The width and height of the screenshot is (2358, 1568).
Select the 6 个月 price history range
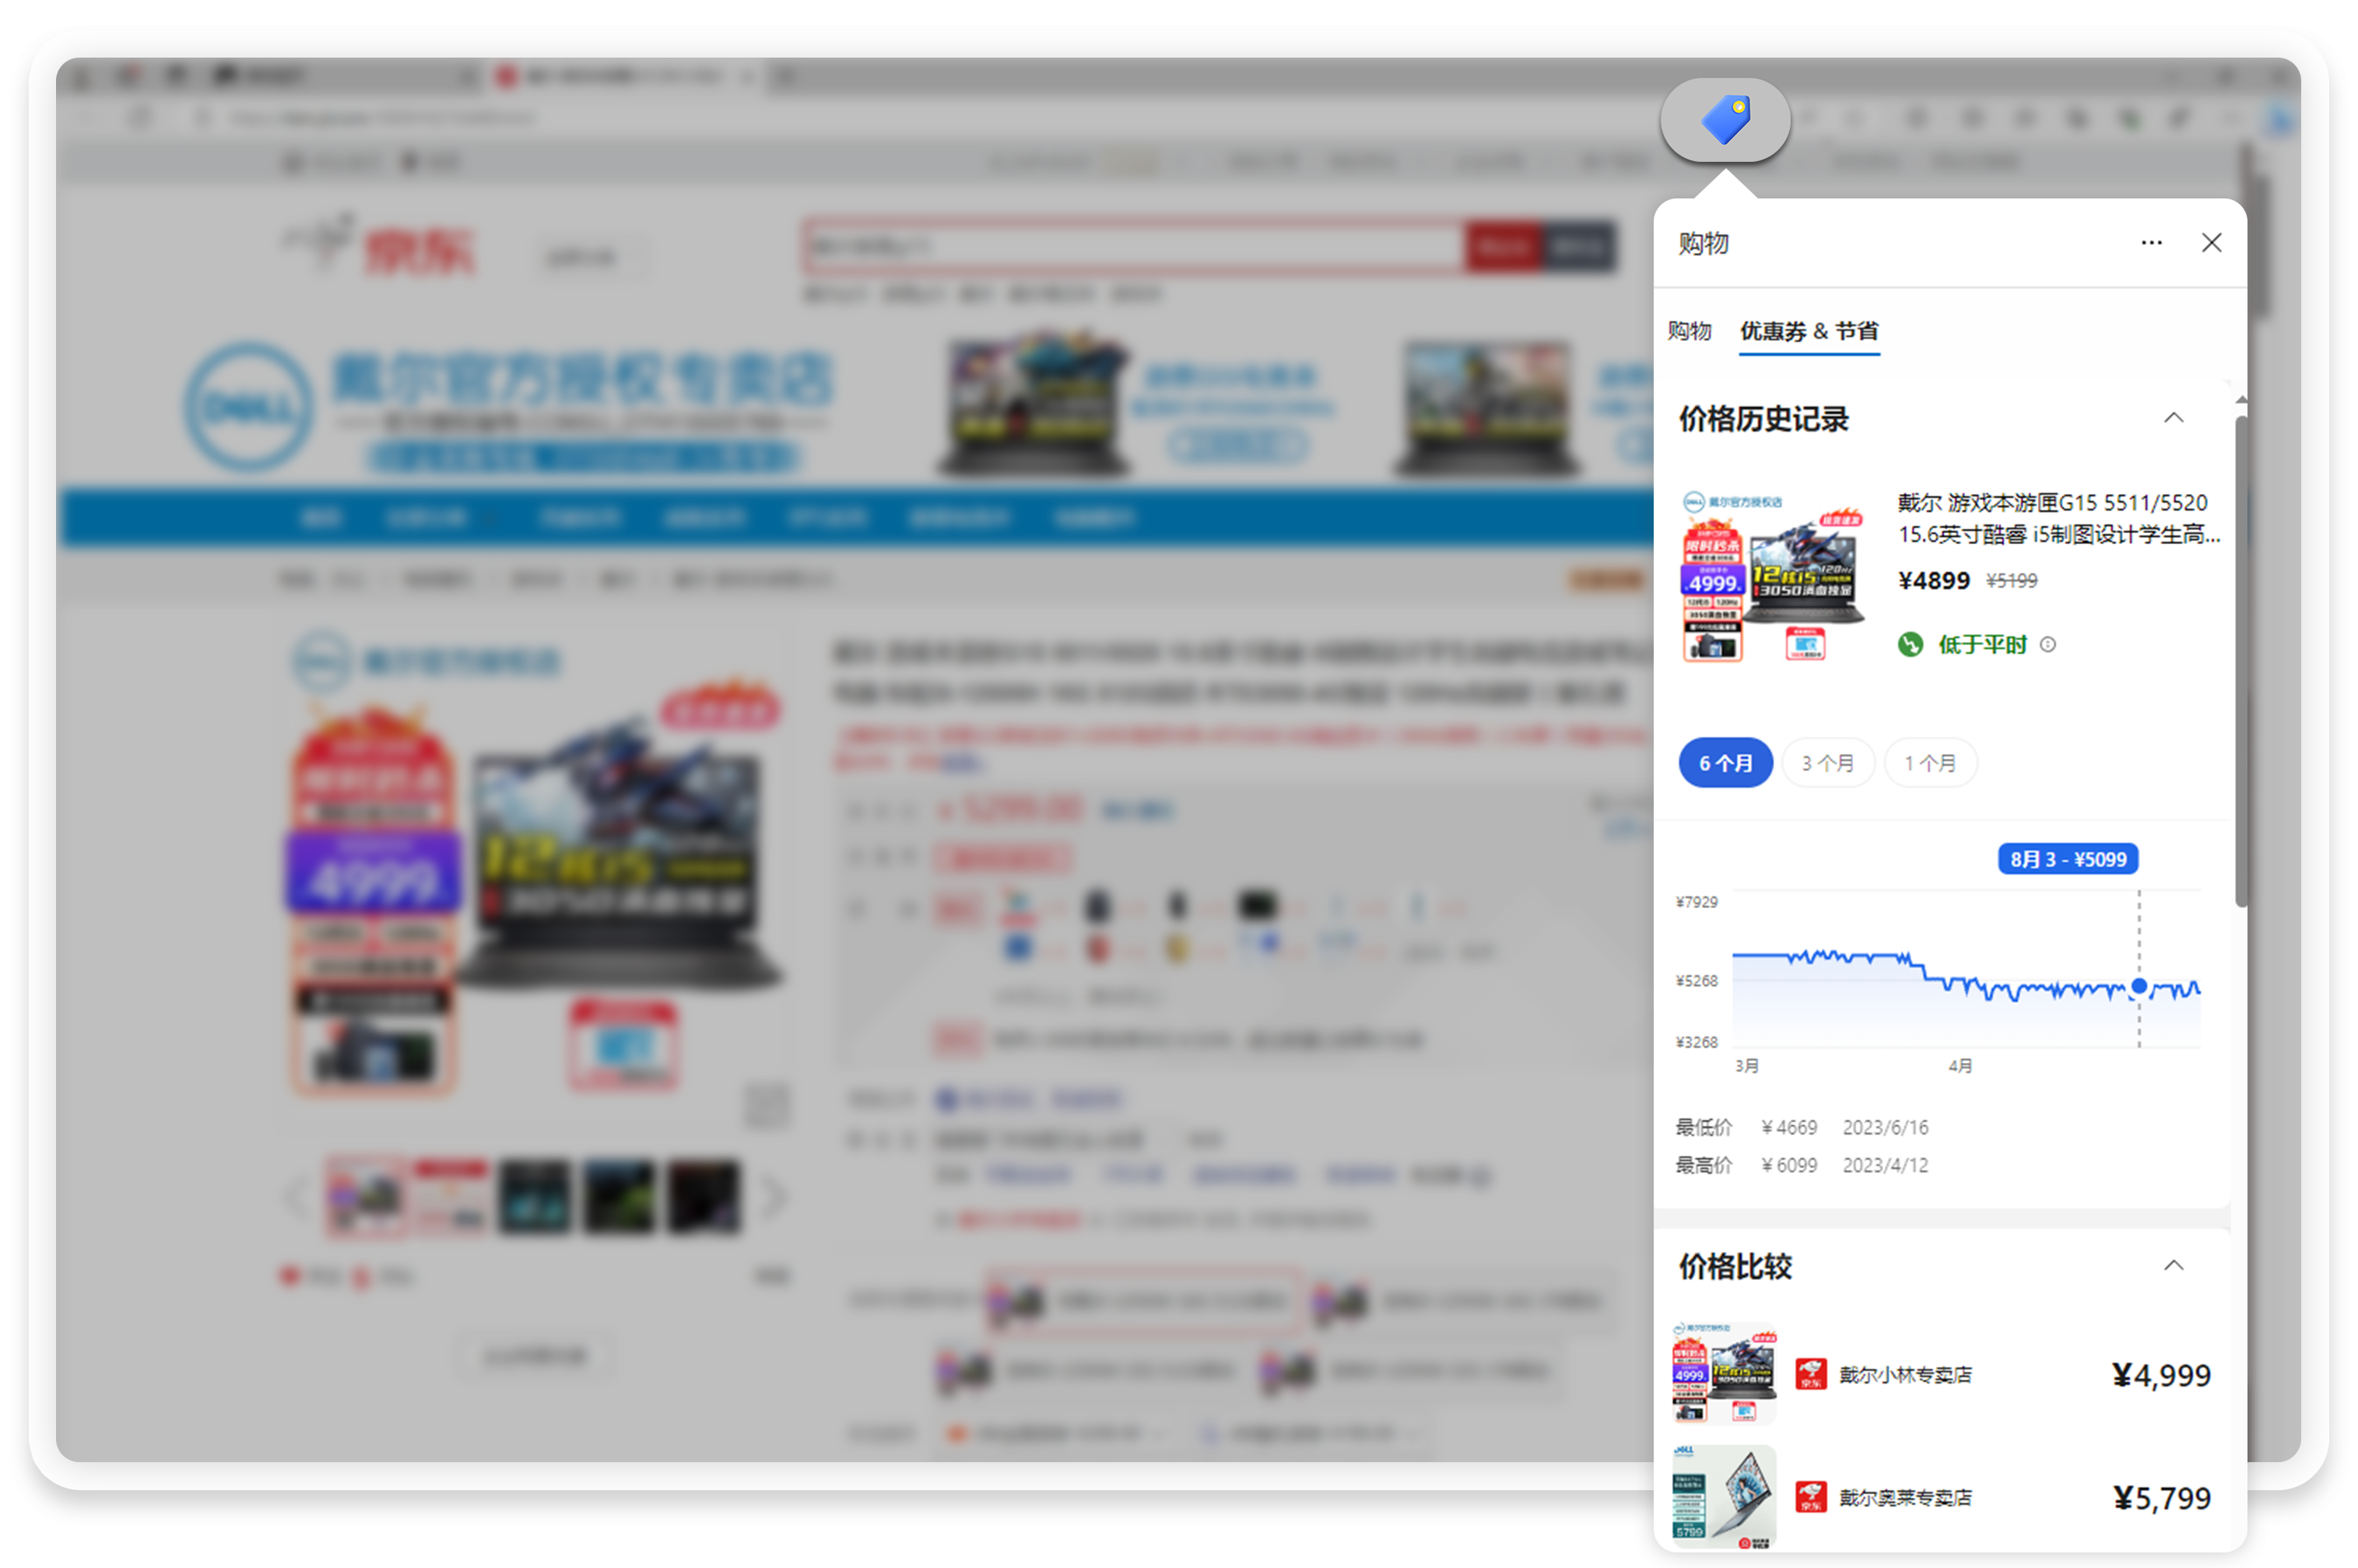coord(1725,763)
